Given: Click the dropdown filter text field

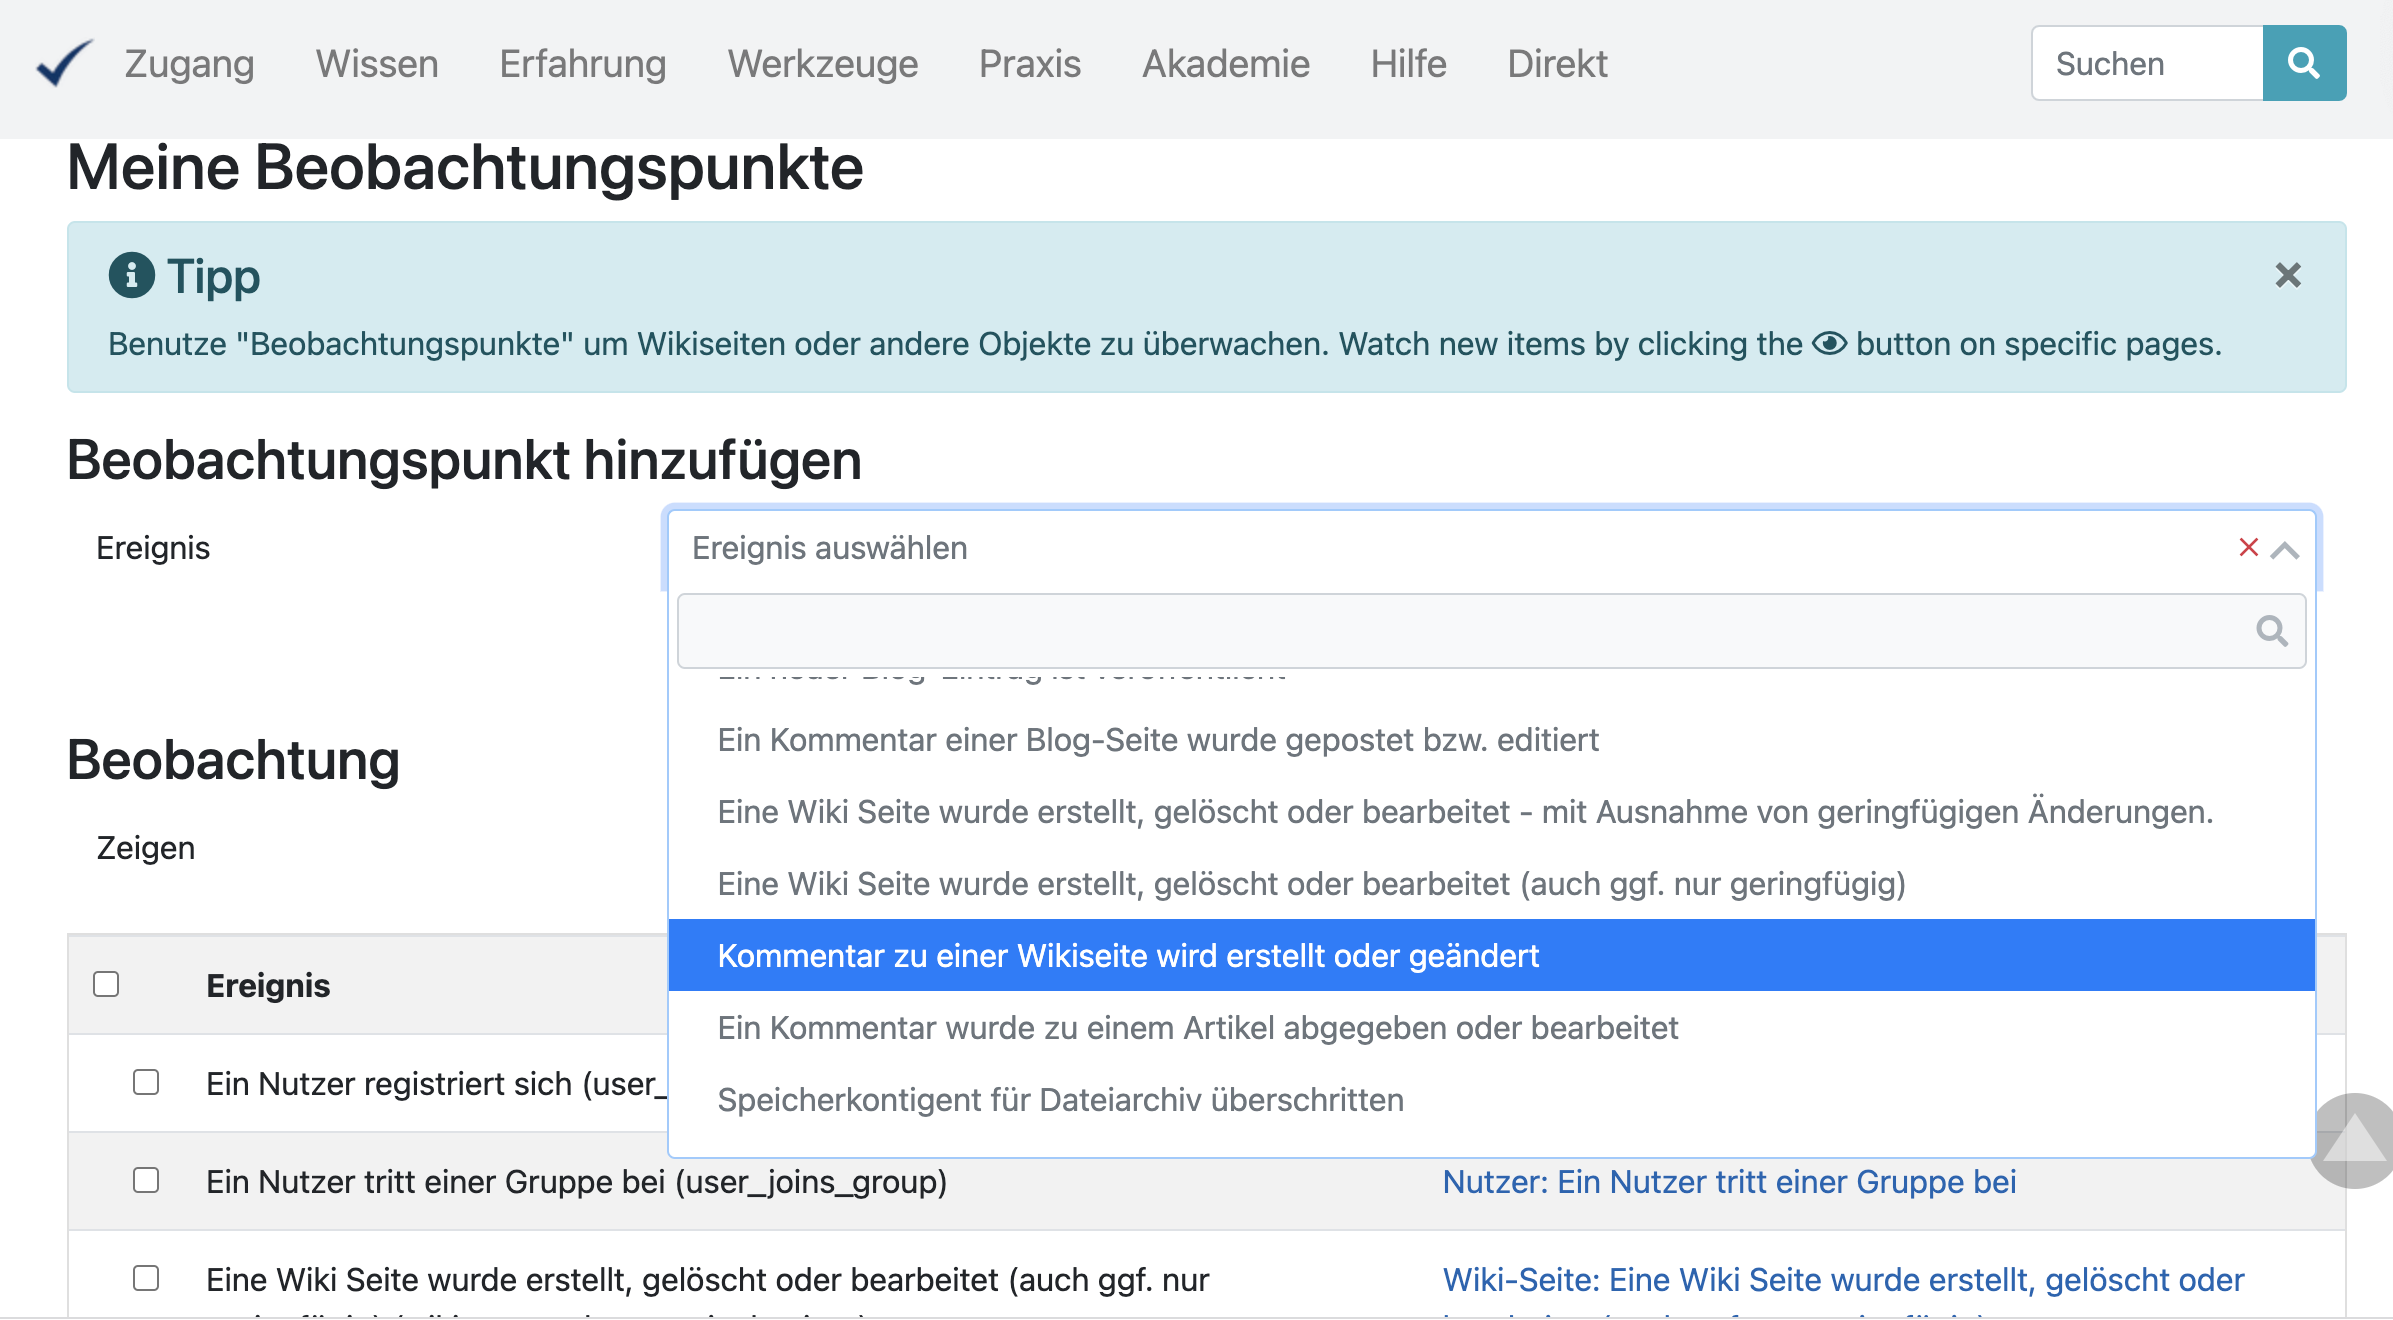Looking at the screenshot, I should 1460,631.
